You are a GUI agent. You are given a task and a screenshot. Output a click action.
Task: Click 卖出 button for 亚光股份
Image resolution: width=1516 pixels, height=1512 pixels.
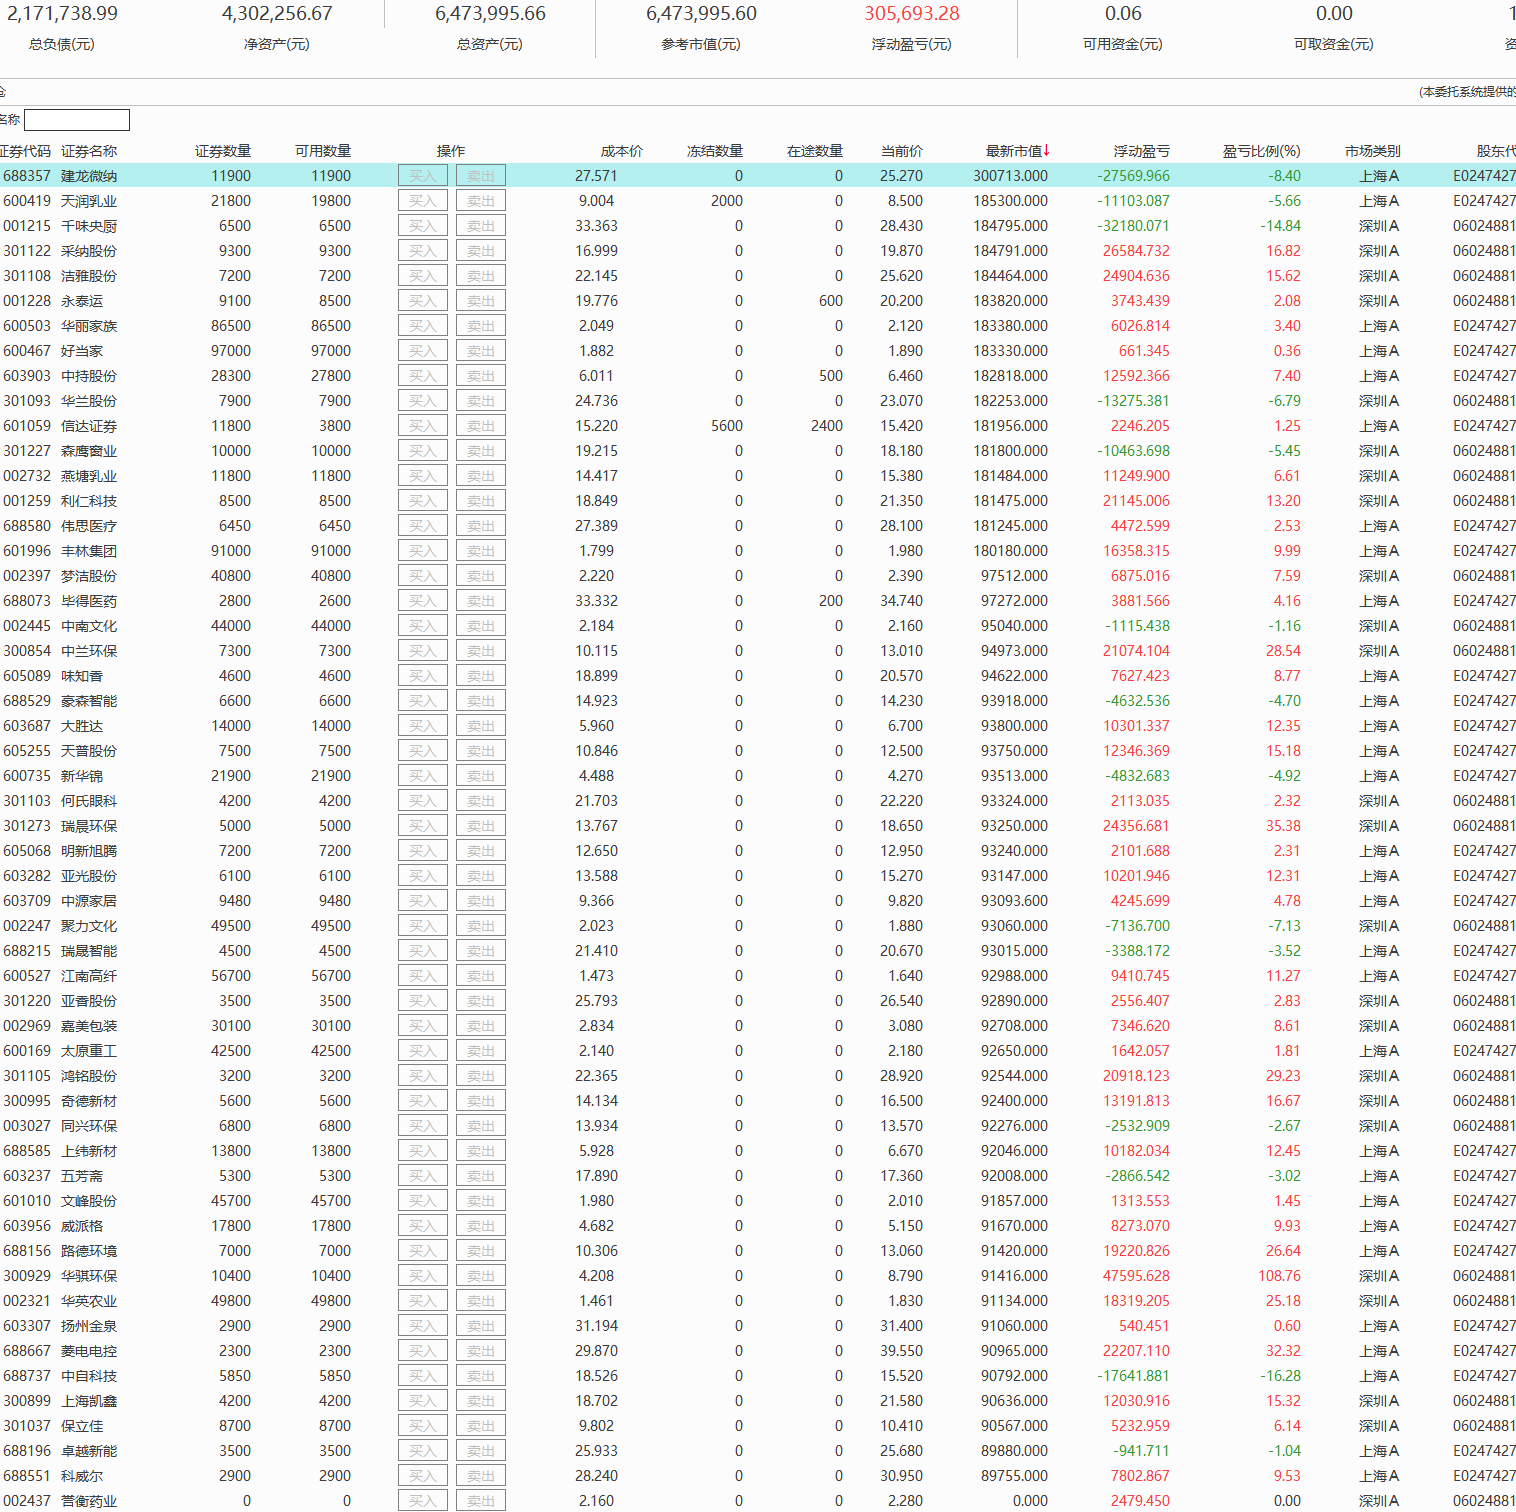481,876
